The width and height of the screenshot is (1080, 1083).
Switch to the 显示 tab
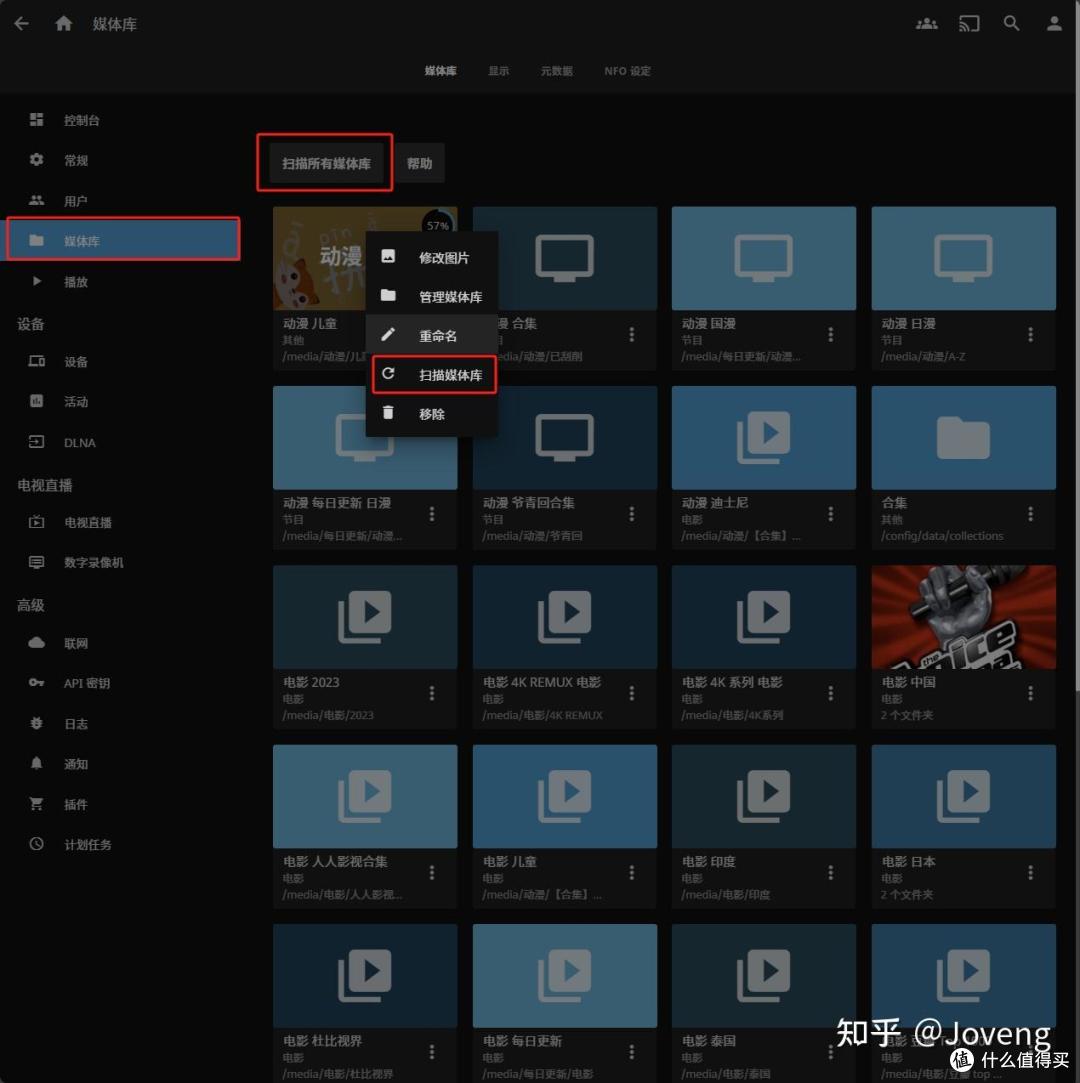pyautogui.click(x=498, y=71)
